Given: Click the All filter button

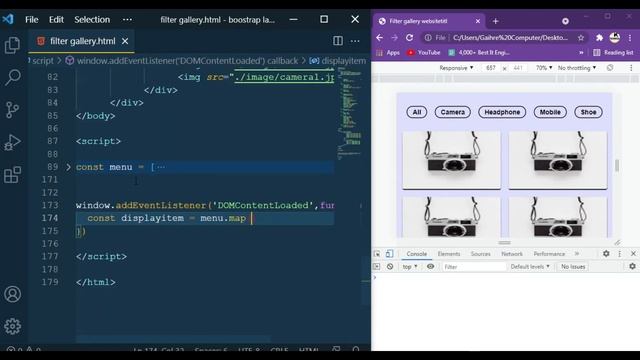Looking at the screenshot, I should click(x=417, y=112).
